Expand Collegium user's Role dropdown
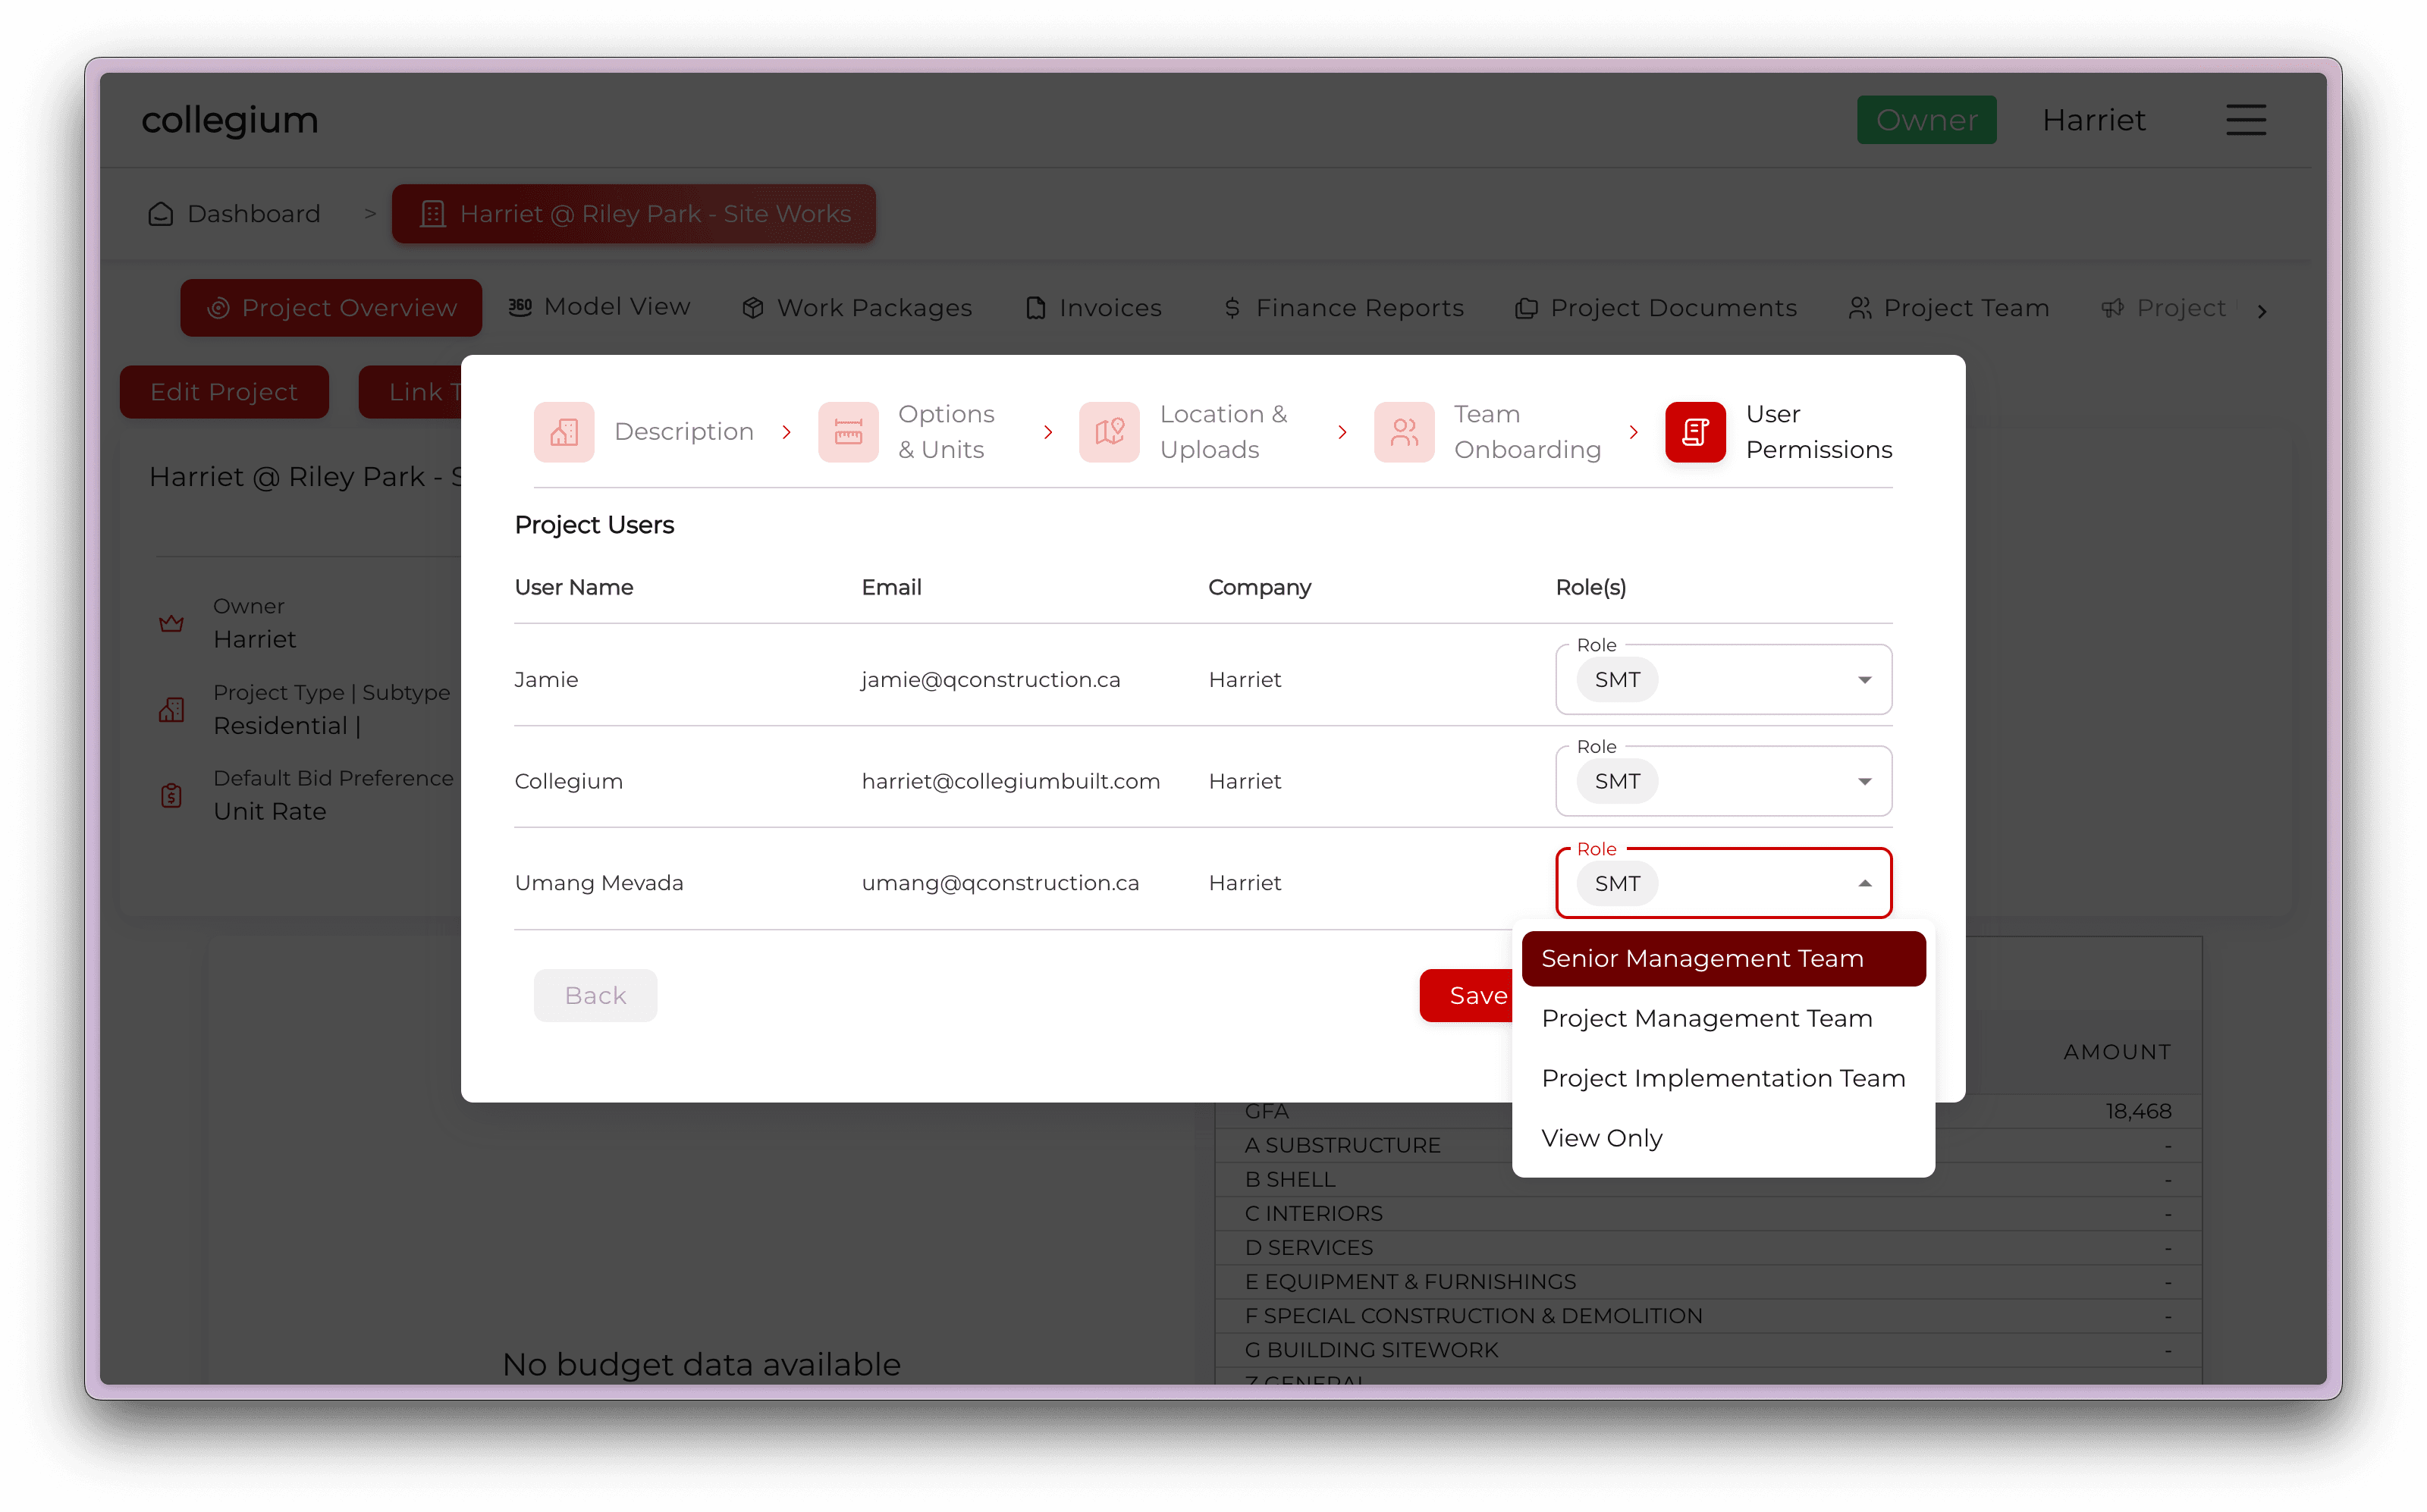2427x1512 pixels. point(1864,782)
